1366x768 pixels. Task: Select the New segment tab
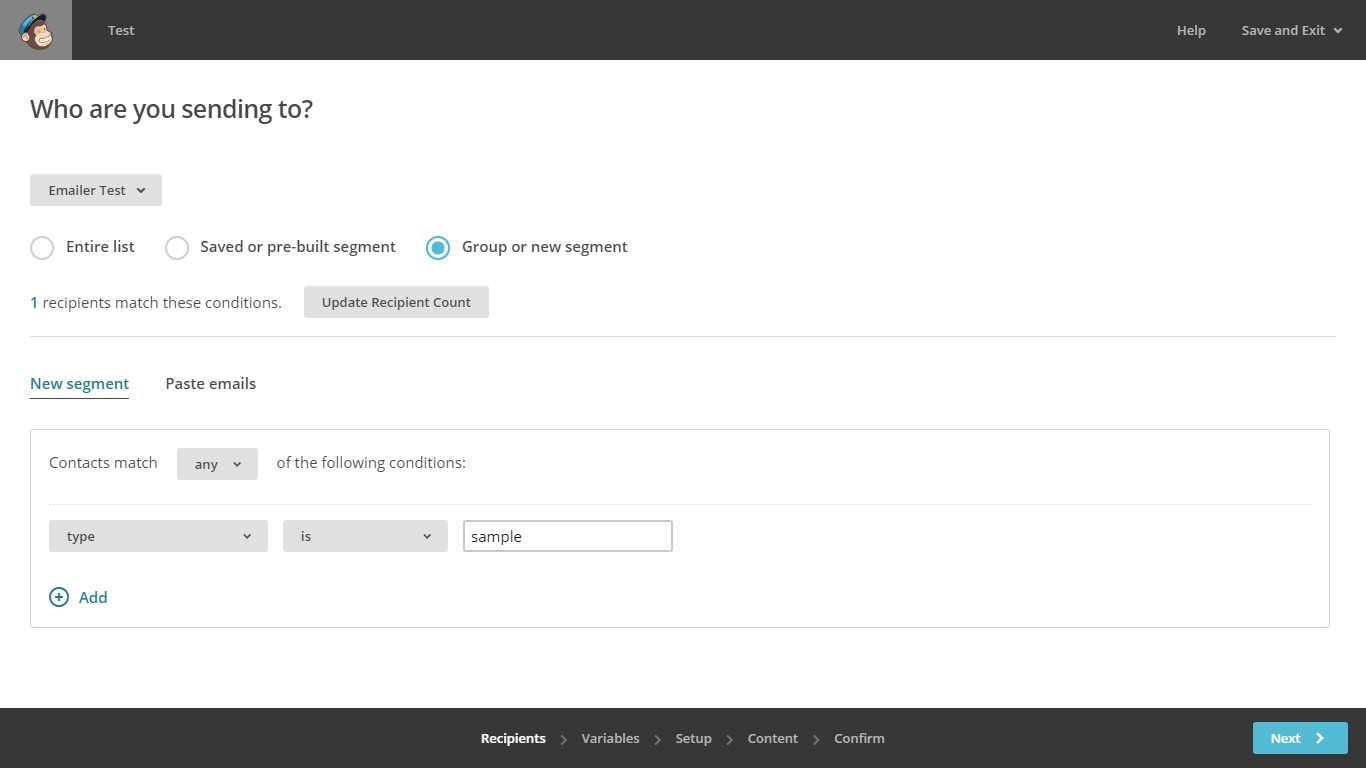[79, 384]
